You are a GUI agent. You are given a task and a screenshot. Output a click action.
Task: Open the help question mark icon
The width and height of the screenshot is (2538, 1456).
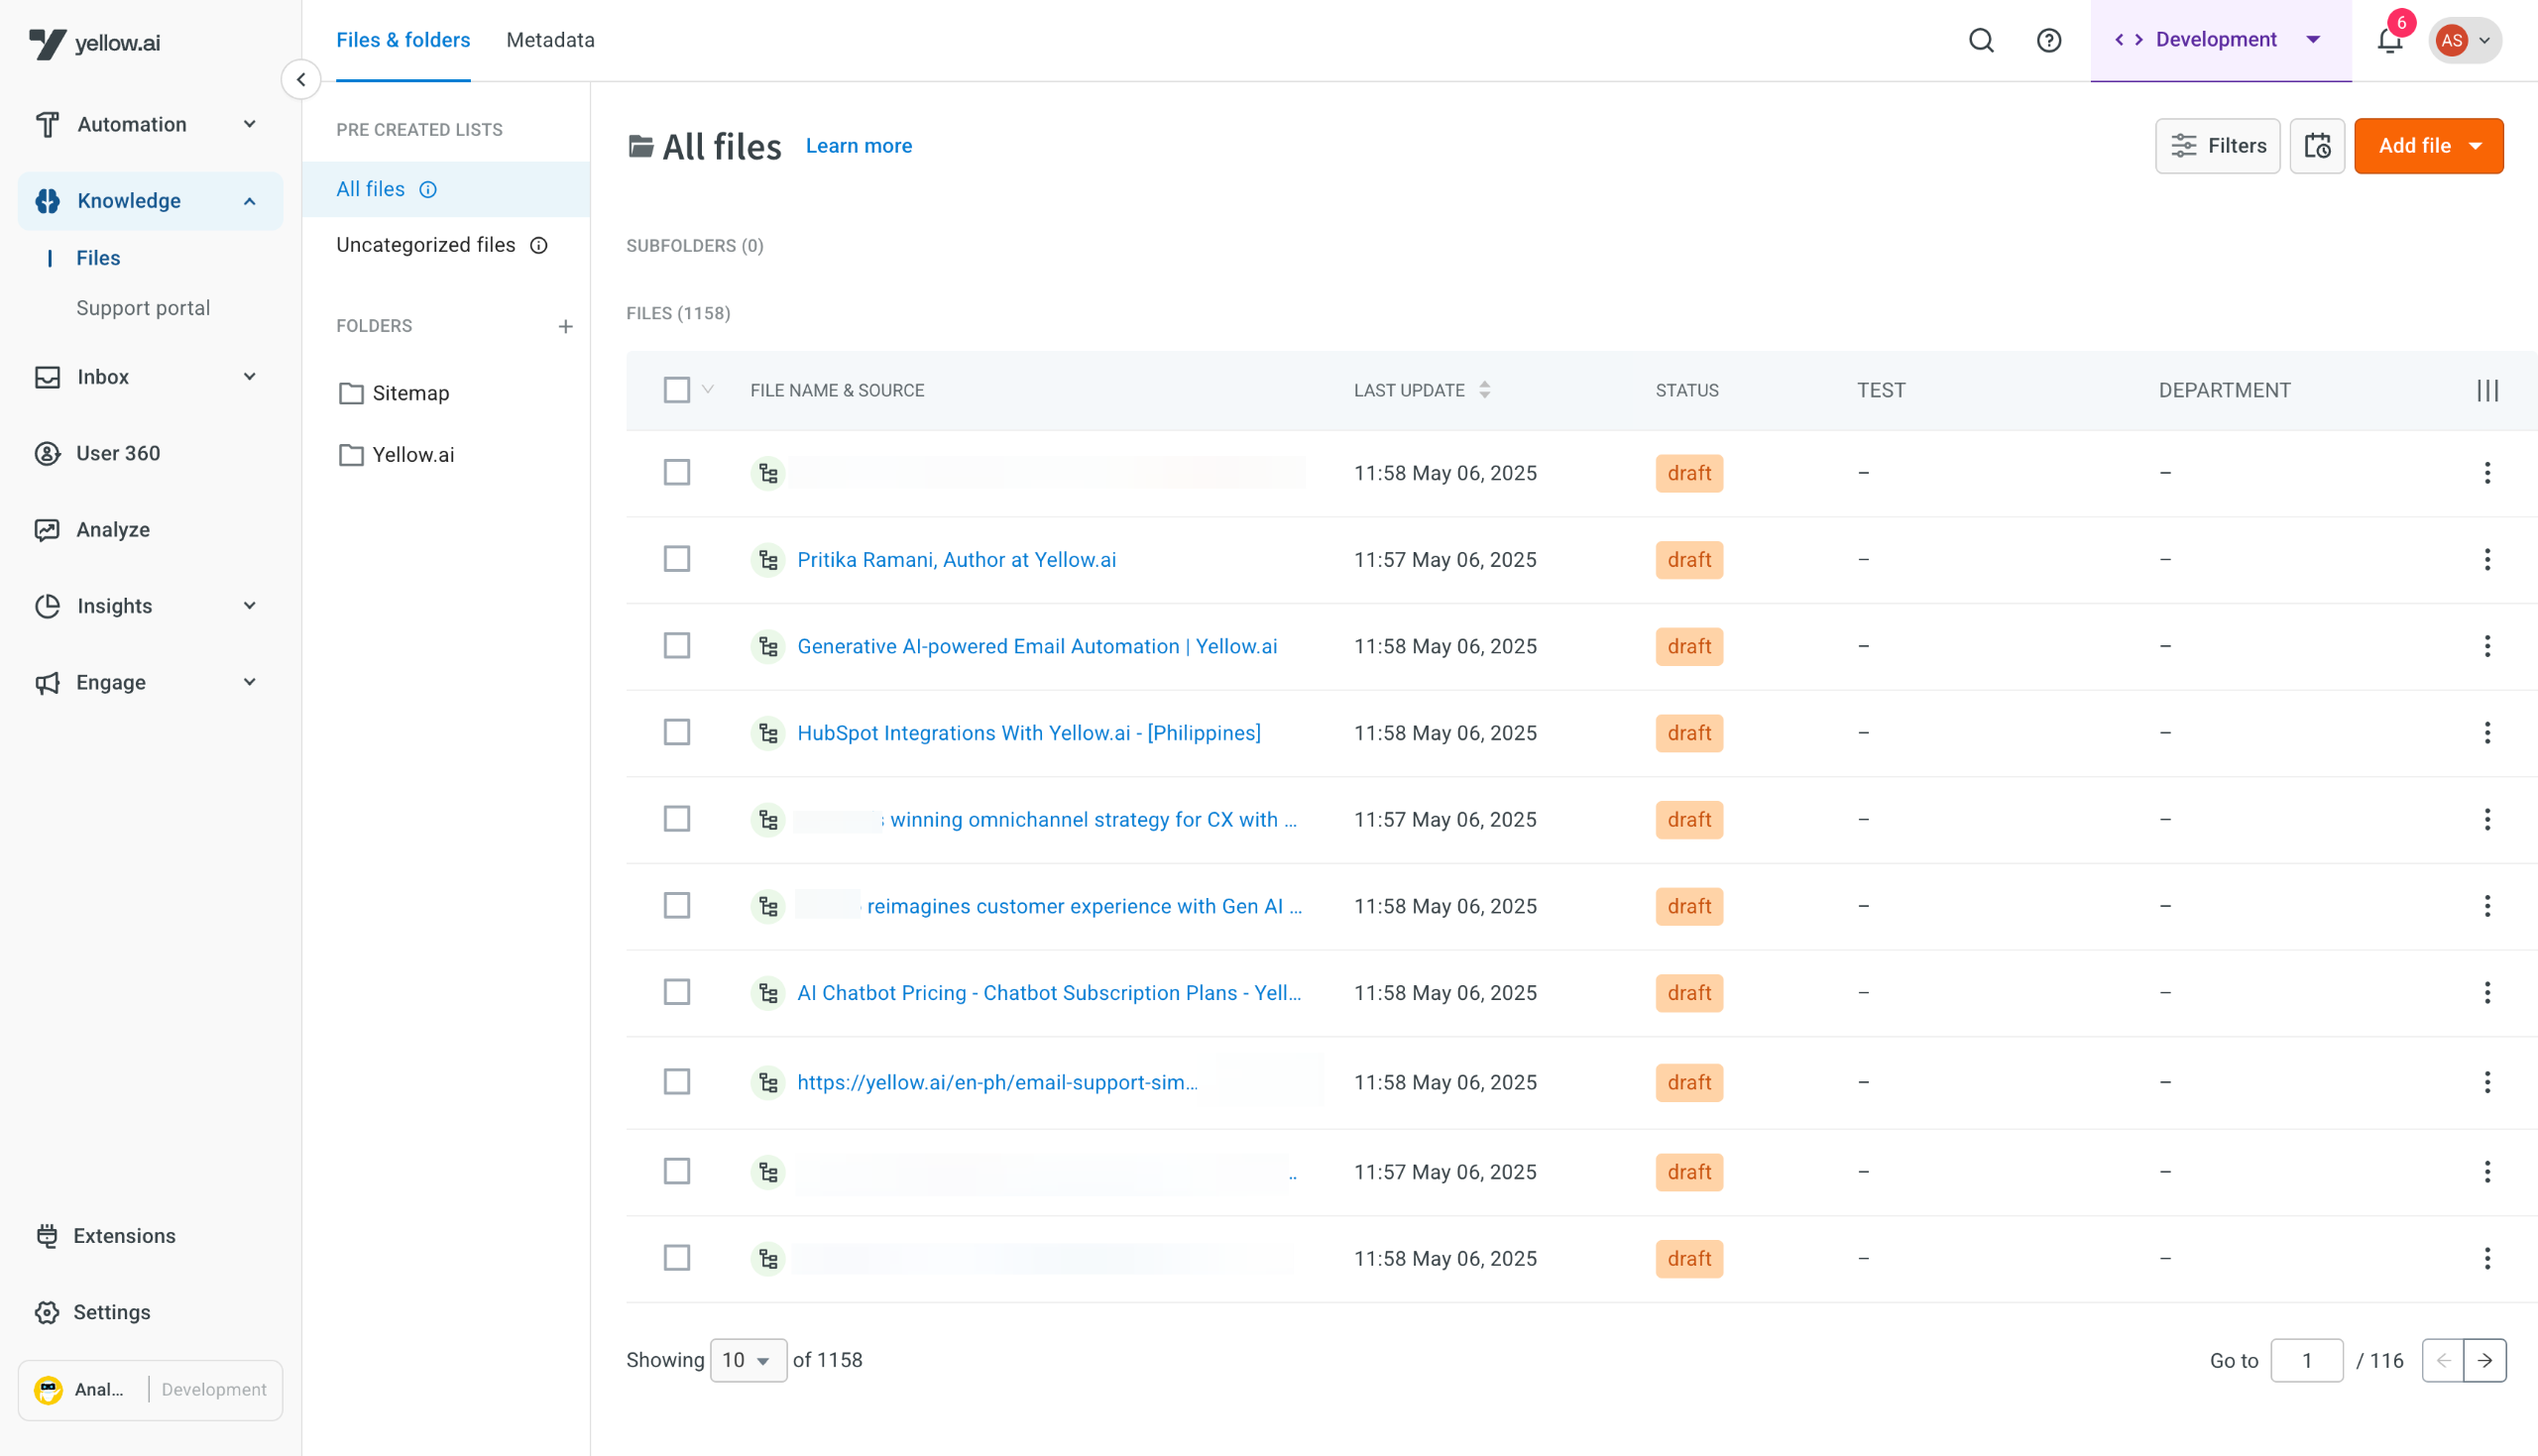click(2048, 40)
